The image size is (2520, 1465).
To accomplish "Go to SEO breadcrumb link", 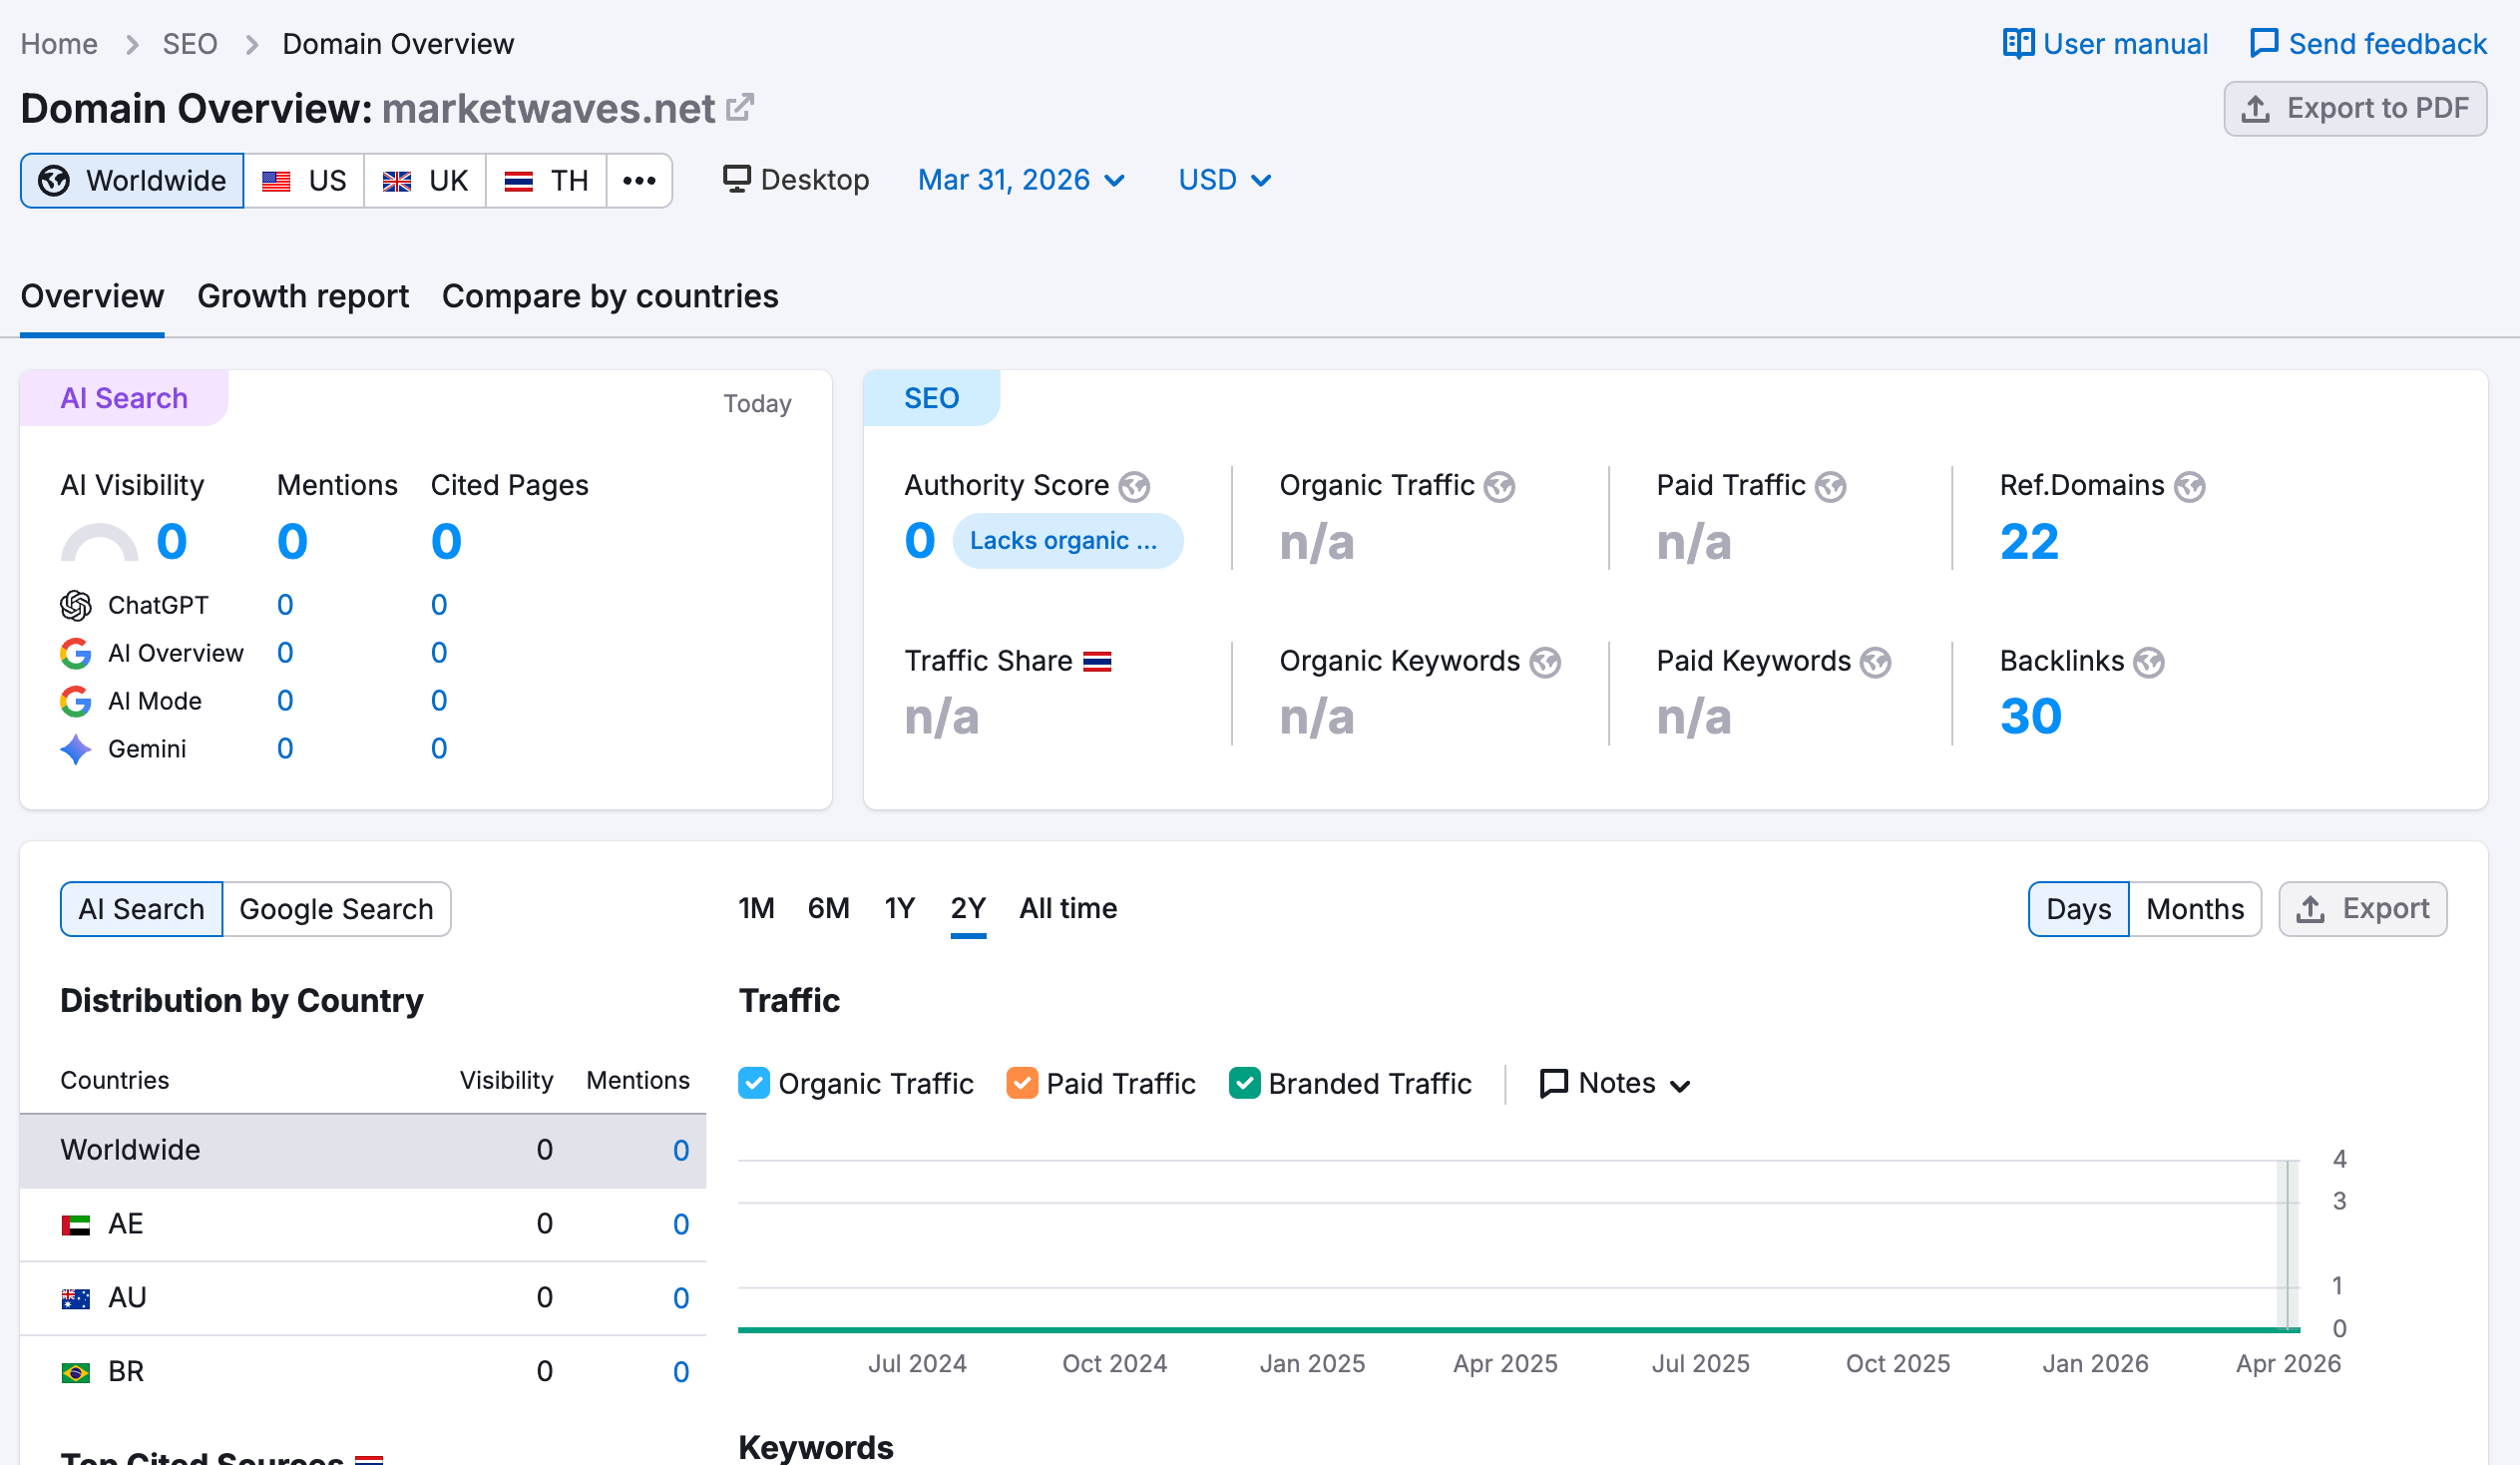I will [190, 44].
